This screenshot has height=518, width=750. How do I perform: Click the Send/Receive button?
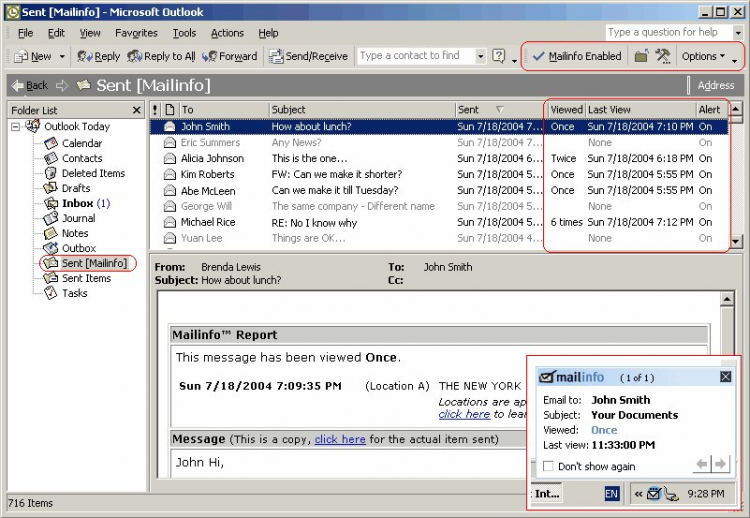point(308,56)
